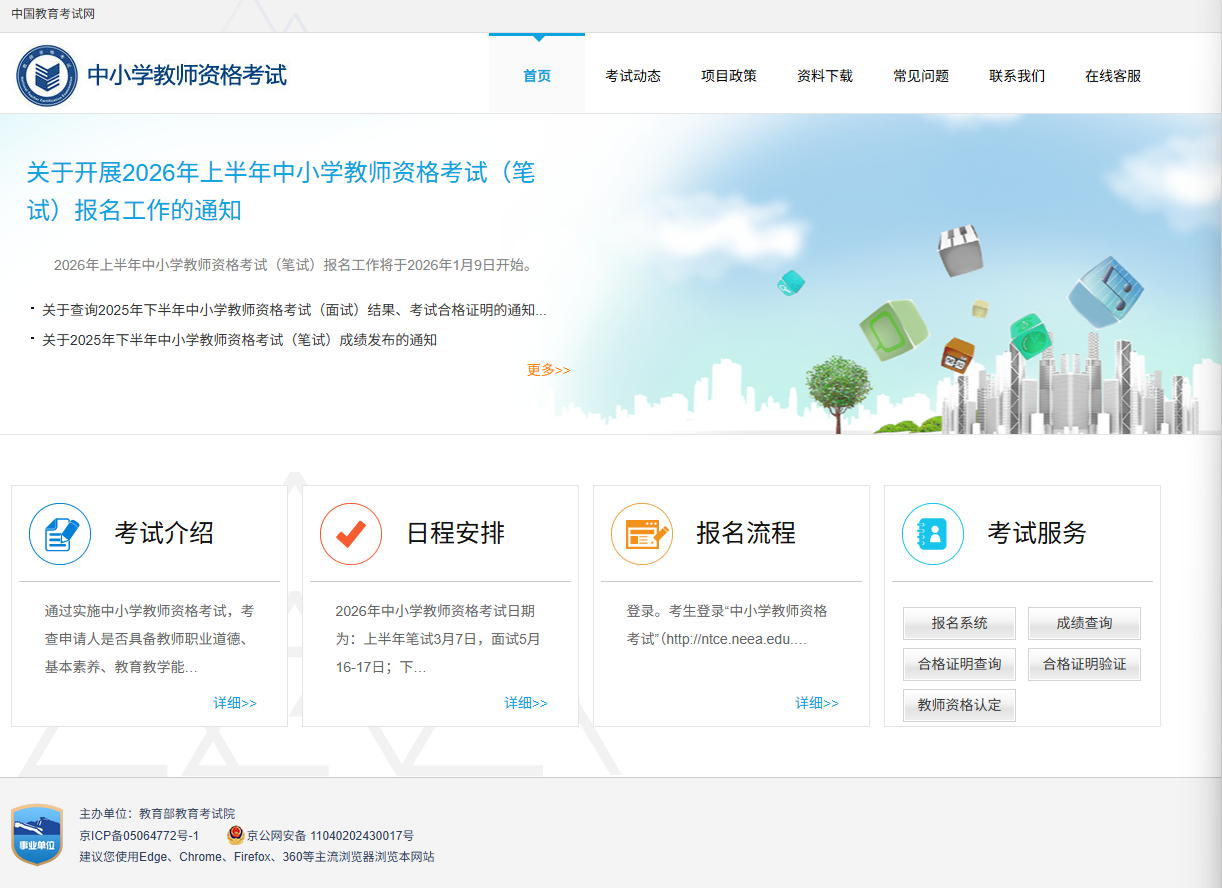Open the 首页 navigation tab
1222x888 pixels.
pyautogui.click(x=537, y=76)
